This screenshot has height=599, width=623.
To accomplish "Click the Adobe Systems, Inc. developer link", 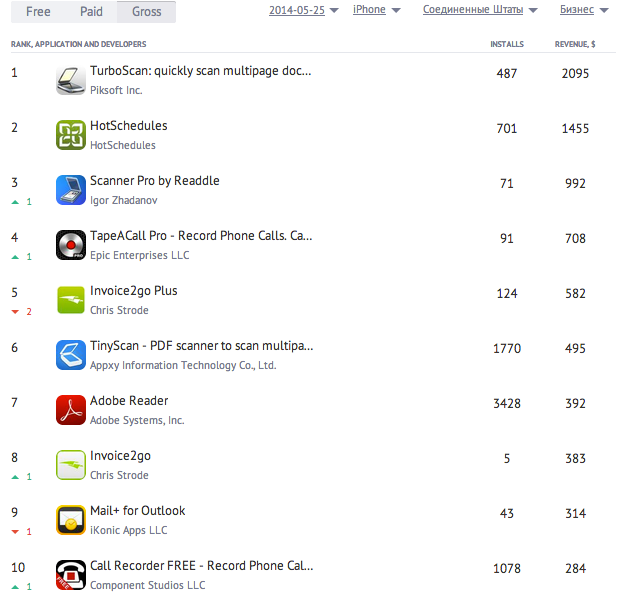I will pos(137,420).
